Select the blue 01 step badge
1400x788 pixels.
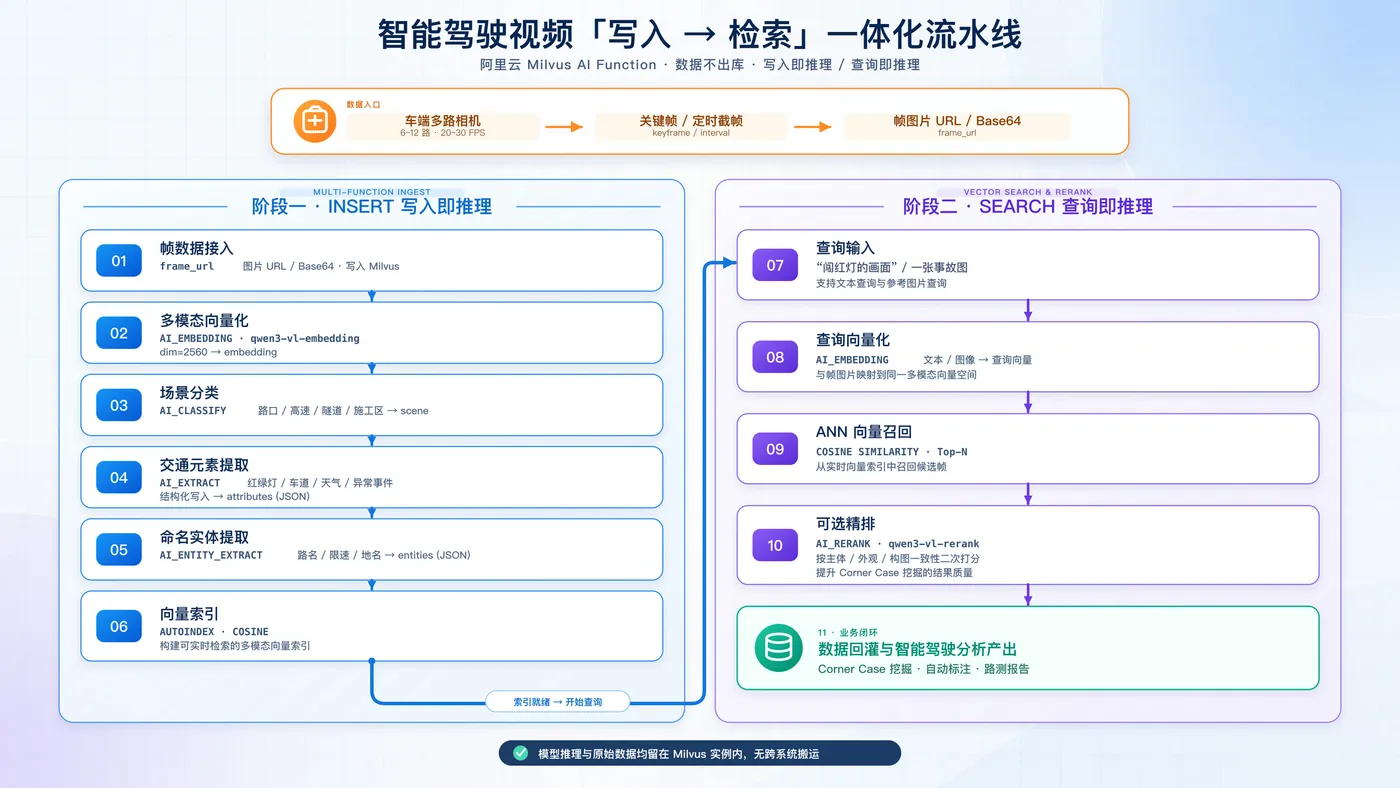click(x=119, y=261)
